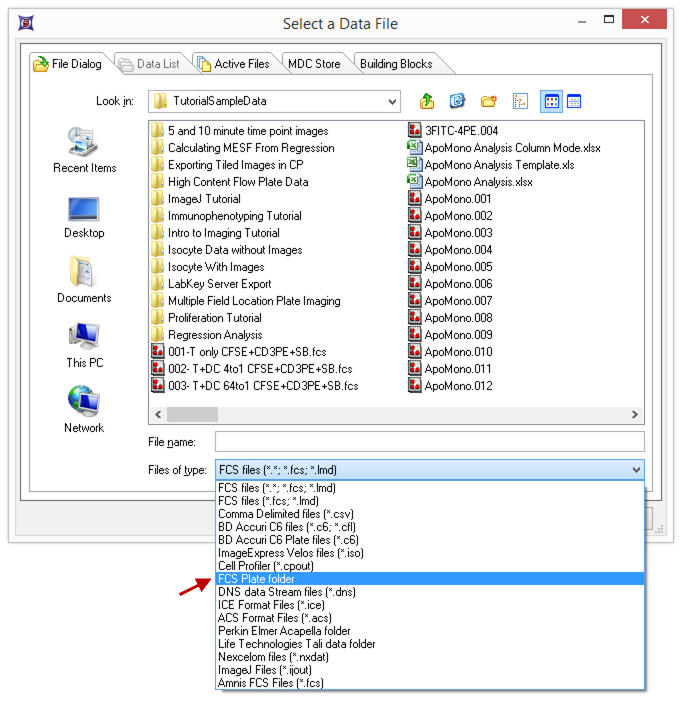Open the Building Blocks tab

(x=396, y=64)
